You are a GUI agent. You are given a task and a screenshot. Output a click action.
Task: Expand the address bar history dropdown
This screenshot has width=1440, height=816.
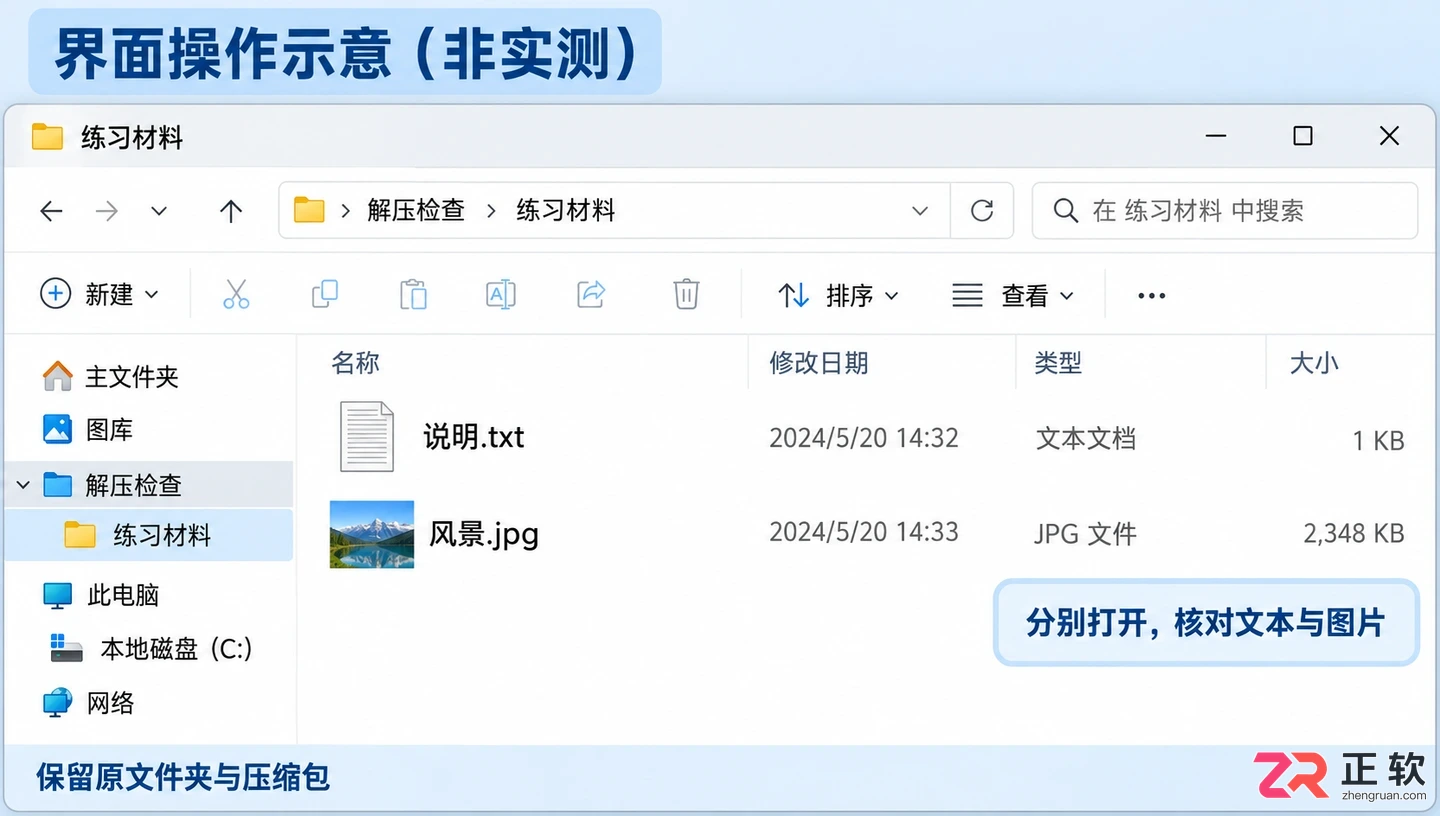920,211
